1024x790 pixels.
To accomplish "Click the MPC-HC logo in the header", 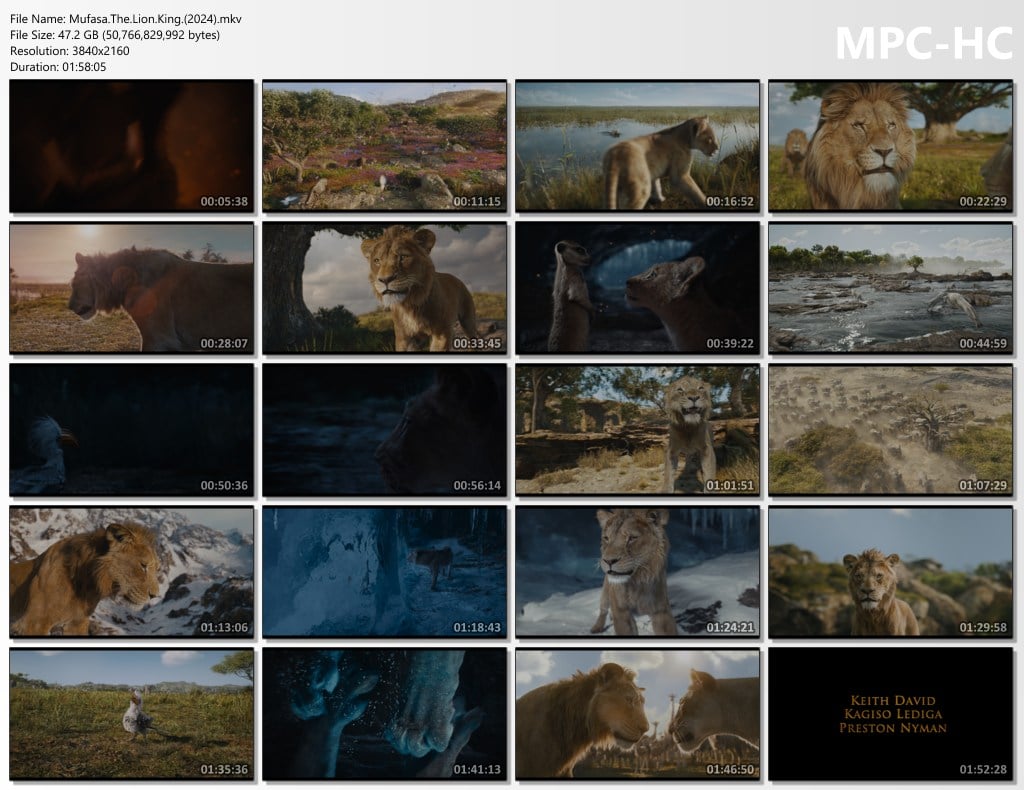I will (x=923, y=42).
